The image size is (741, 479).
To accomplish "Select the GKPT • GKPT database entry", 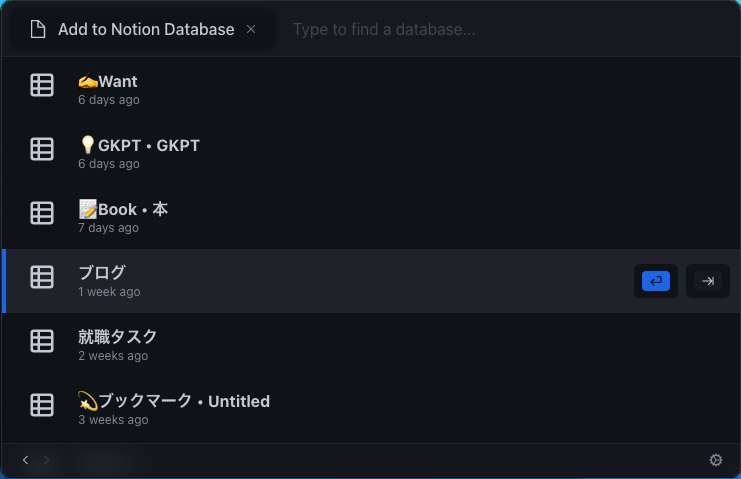I will coord(371,153).
